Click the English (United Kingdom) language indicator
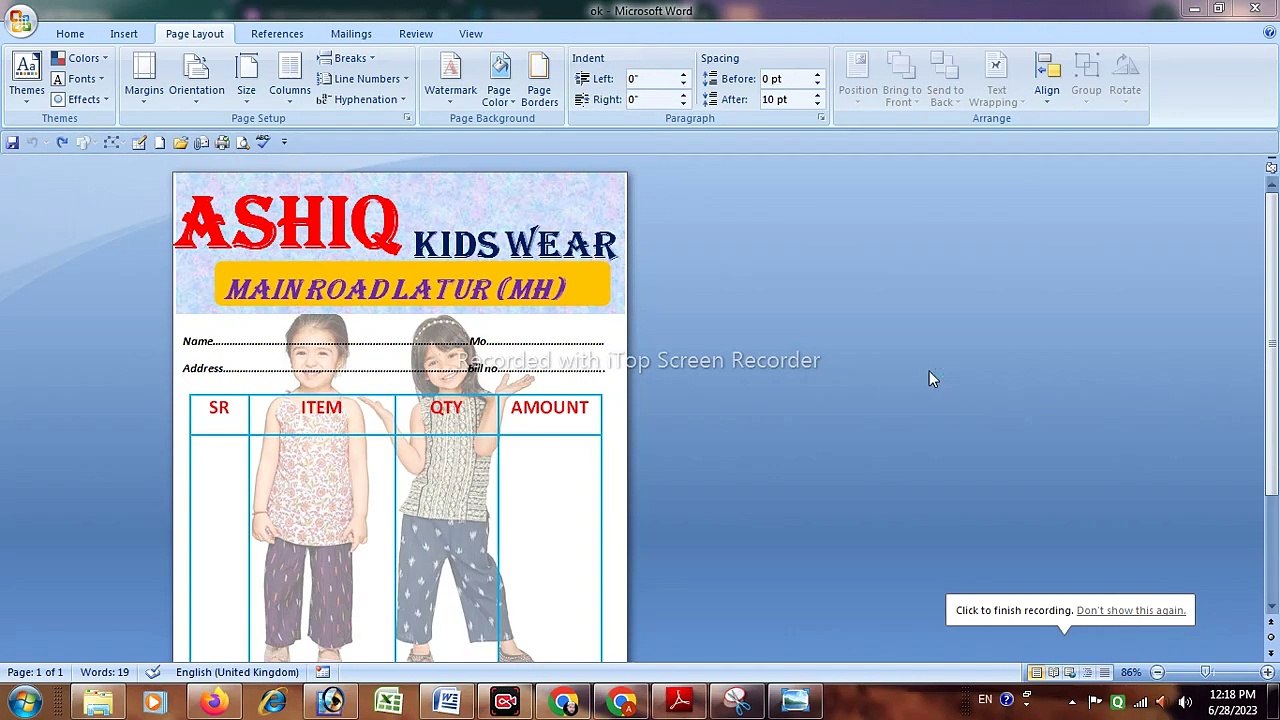The height and width of the screenshot is (720, 1280). click(237, 672)
